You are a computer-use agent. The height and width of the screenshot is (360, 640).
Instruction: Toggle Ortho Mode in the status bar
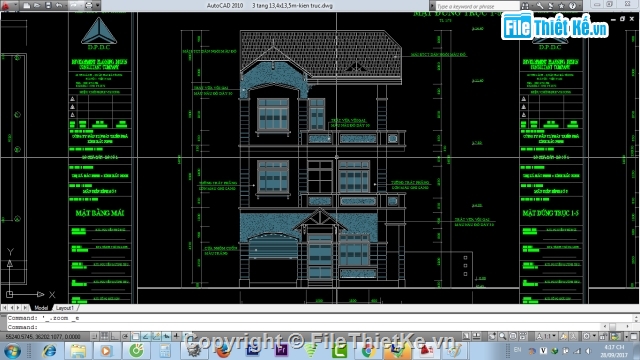(x=115, y=336)
